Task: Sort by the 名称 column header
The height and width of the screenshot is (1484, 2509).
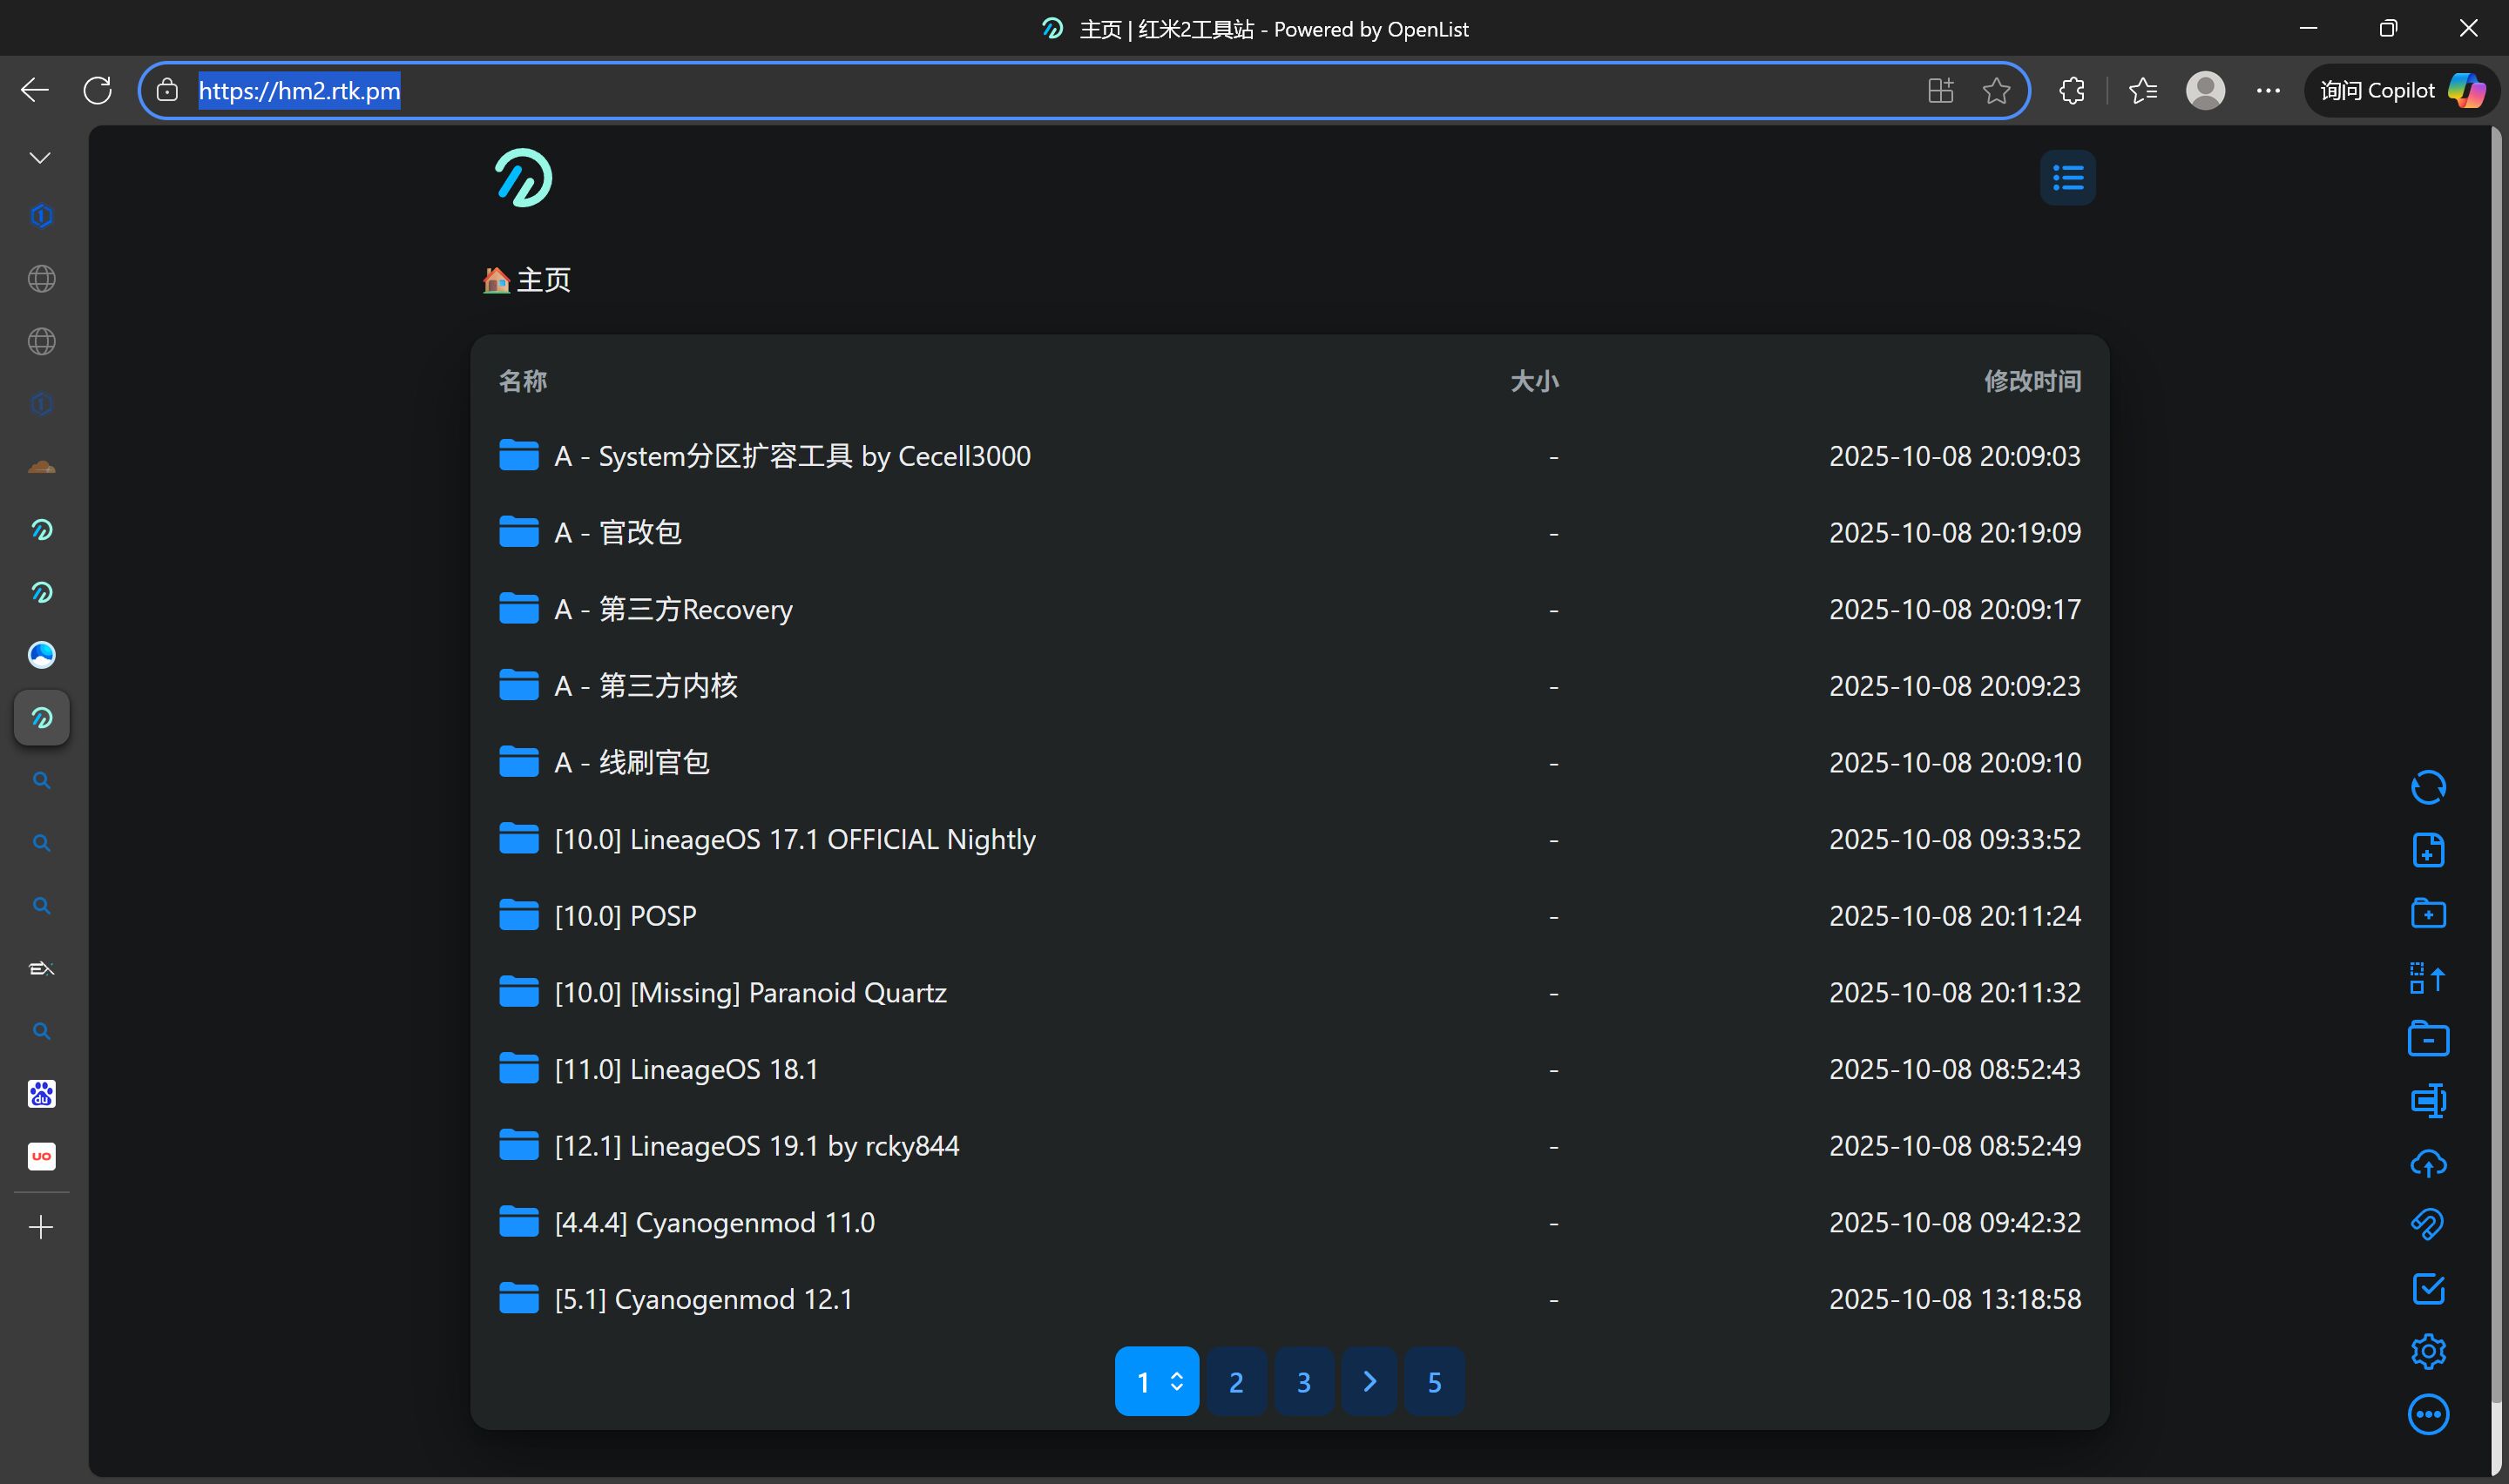Action: click(x=522, y=381)
